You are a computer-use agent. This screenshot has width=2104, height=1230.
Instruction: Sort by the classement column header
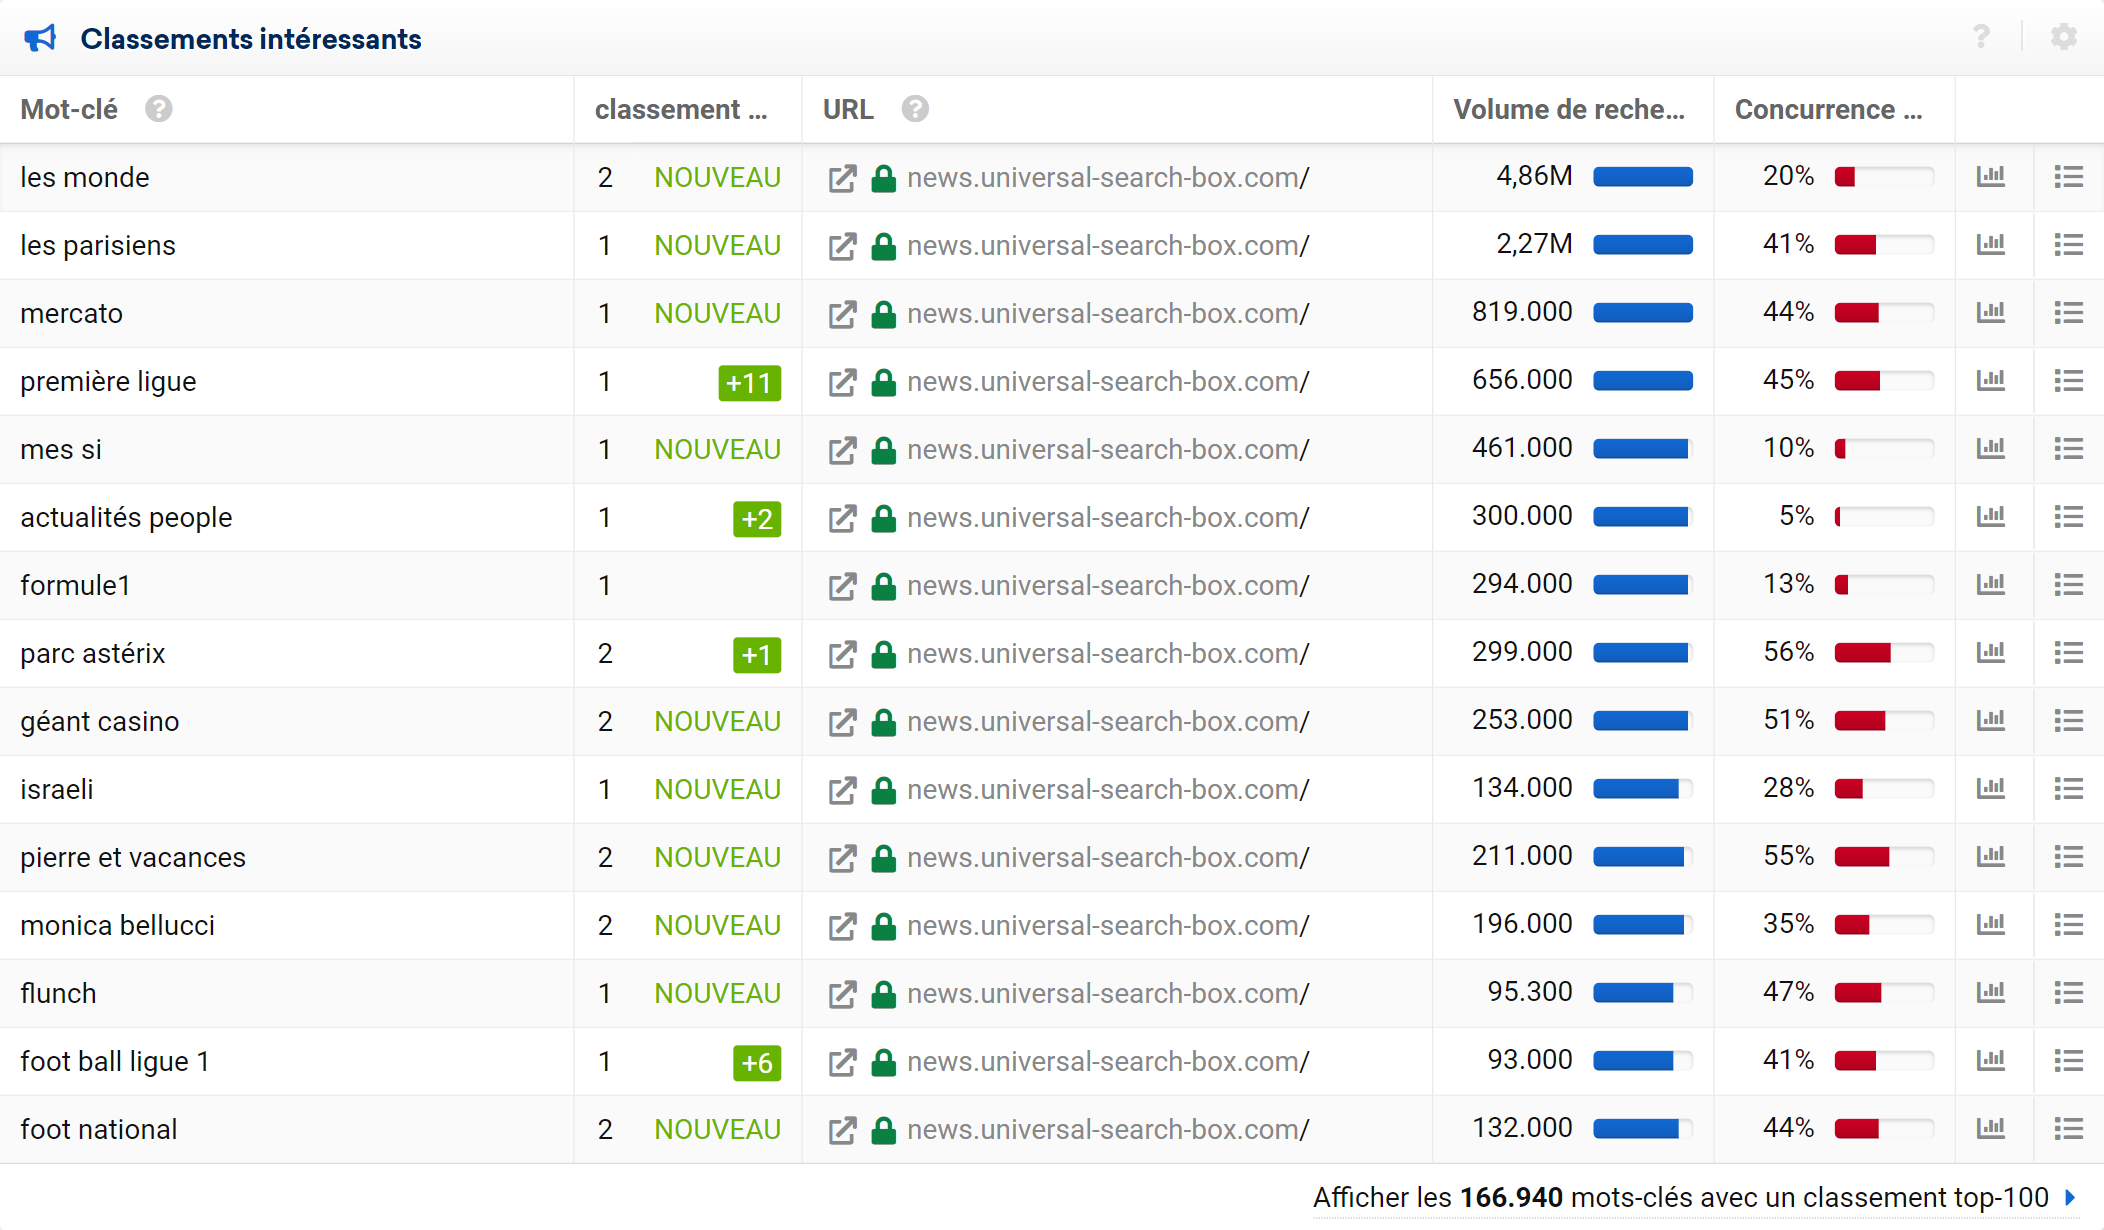[681, 109]
